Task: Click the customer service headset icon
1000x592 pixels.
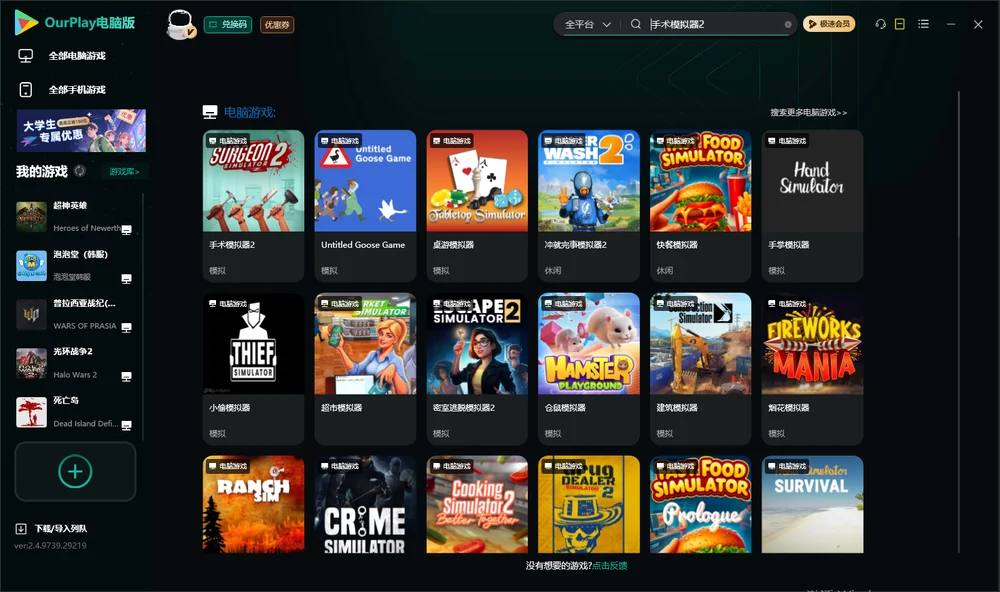Action: [880, 24]
